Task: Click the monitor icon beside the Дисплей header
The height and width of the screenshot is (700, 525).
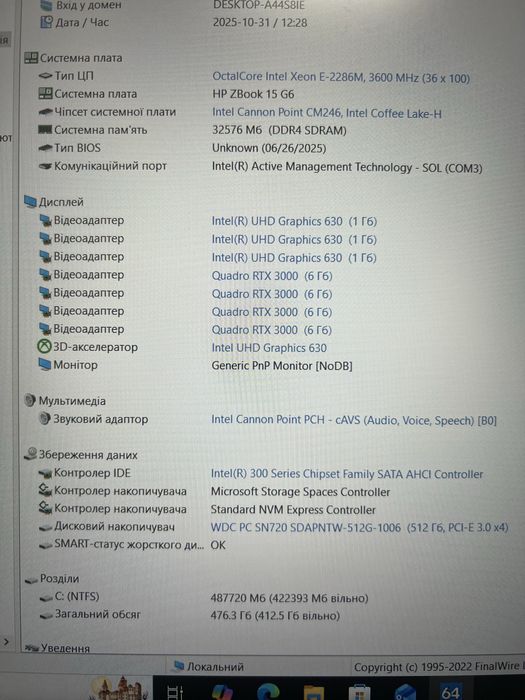Action: [30, 202]
